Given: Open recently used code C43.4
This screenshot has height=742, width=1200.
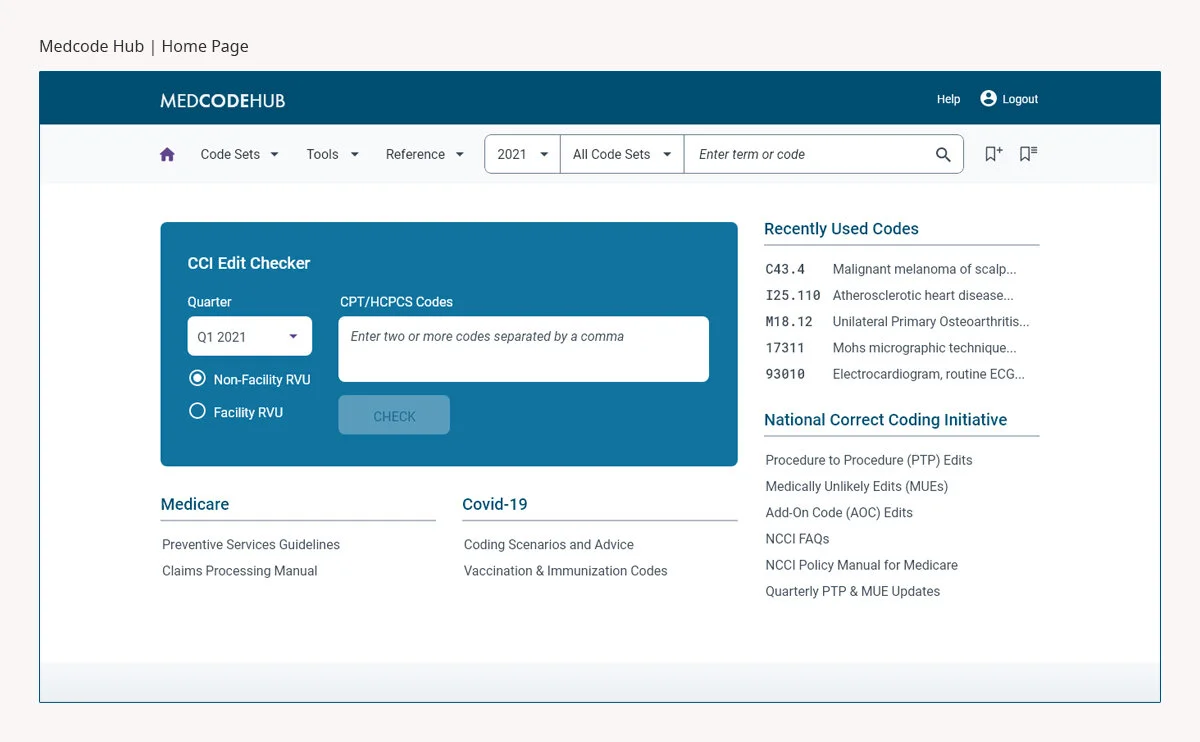Looking at the screenshot, I should (785, 269).
